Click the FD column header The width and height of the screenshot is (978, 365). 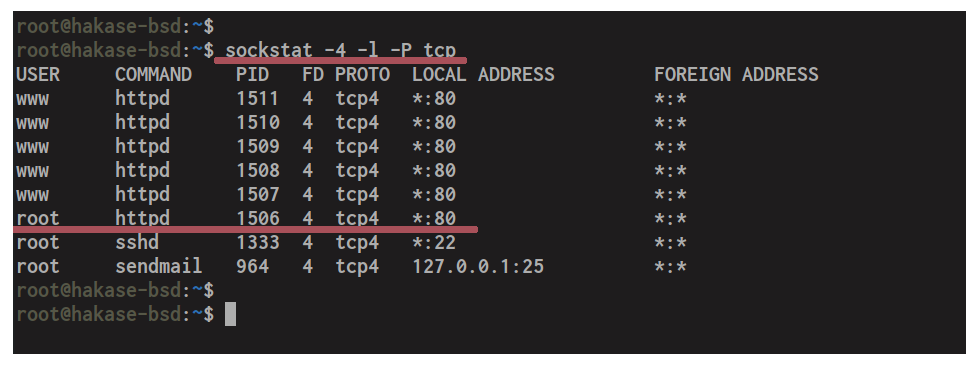point(313,75)
